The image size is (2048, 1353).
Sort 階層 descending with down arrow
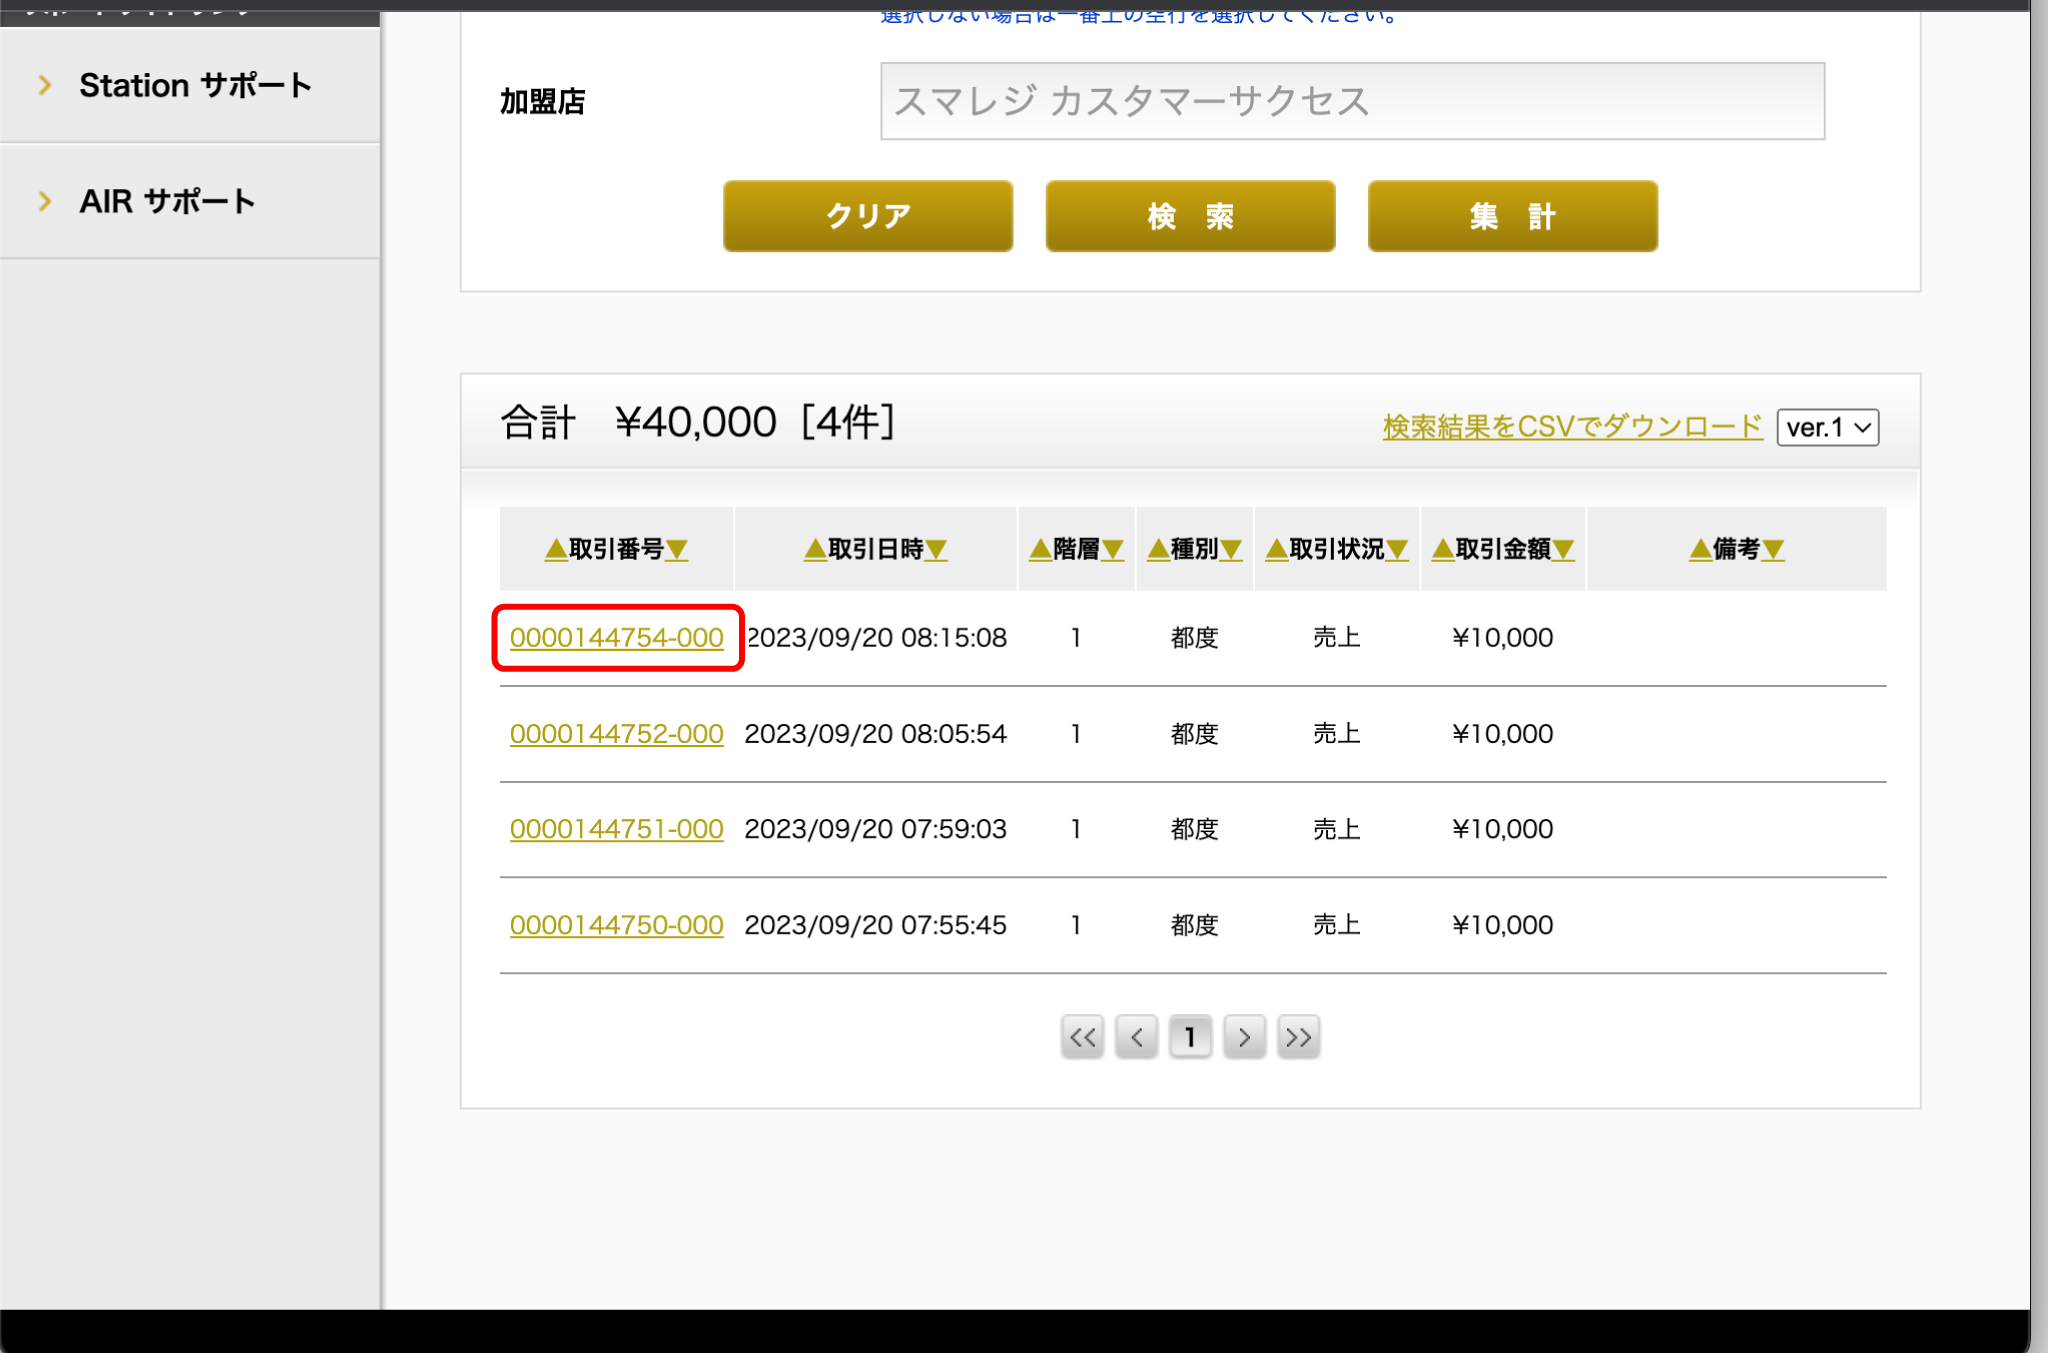(1113, 549)
